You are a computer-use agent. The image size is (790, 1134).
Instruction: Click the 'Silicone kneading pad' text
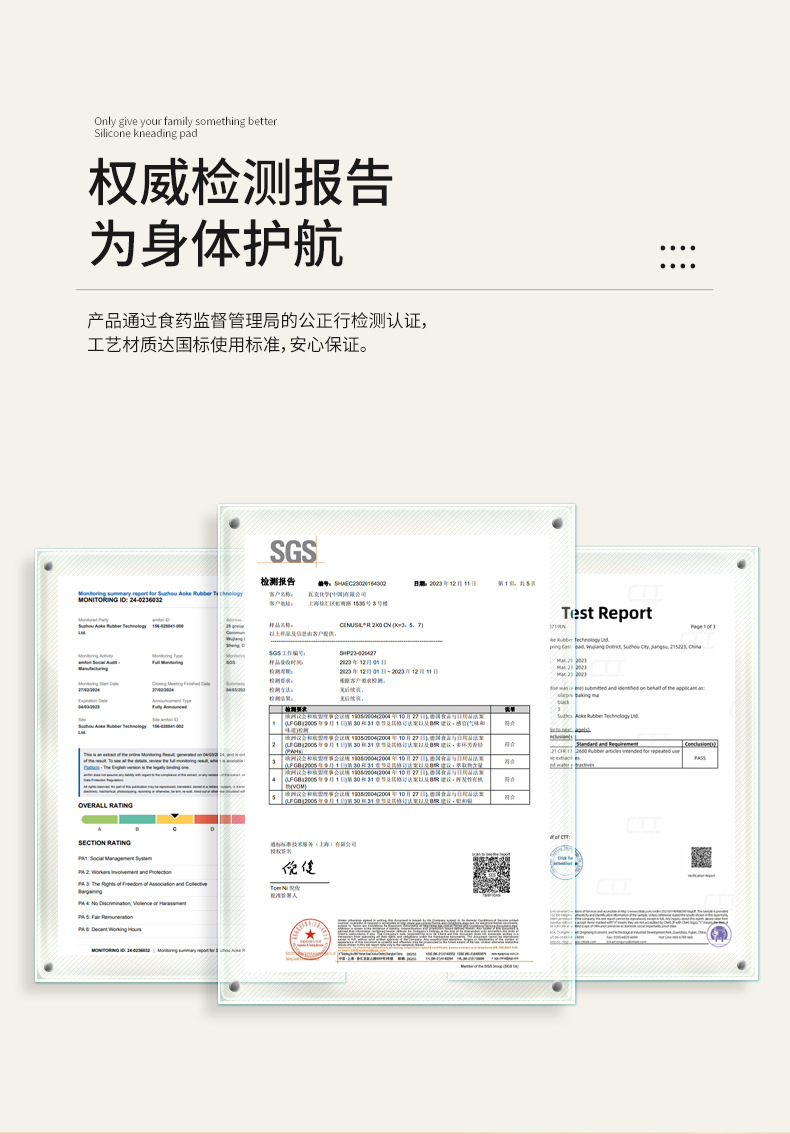pos(145,133)
